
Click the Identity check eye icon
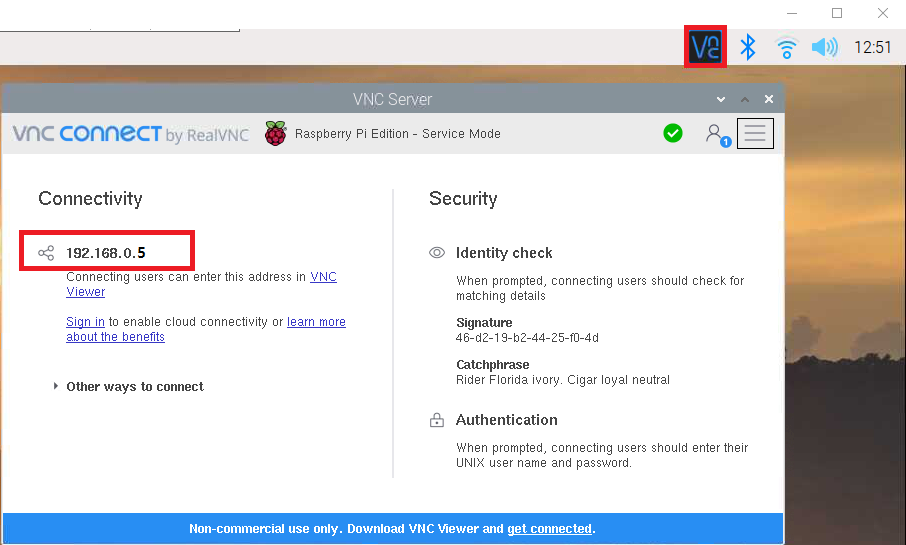point(437,253)
